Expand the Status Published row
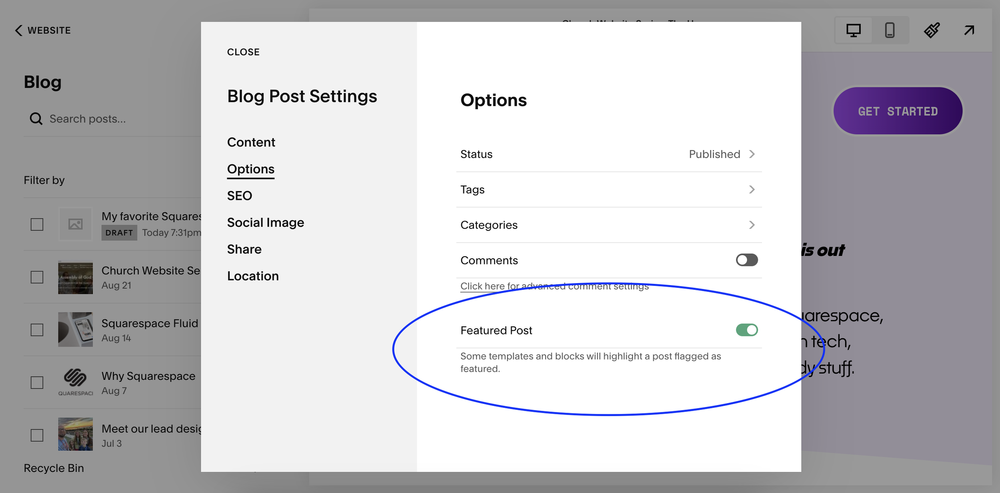1000x493 pixels. point(608,154)
